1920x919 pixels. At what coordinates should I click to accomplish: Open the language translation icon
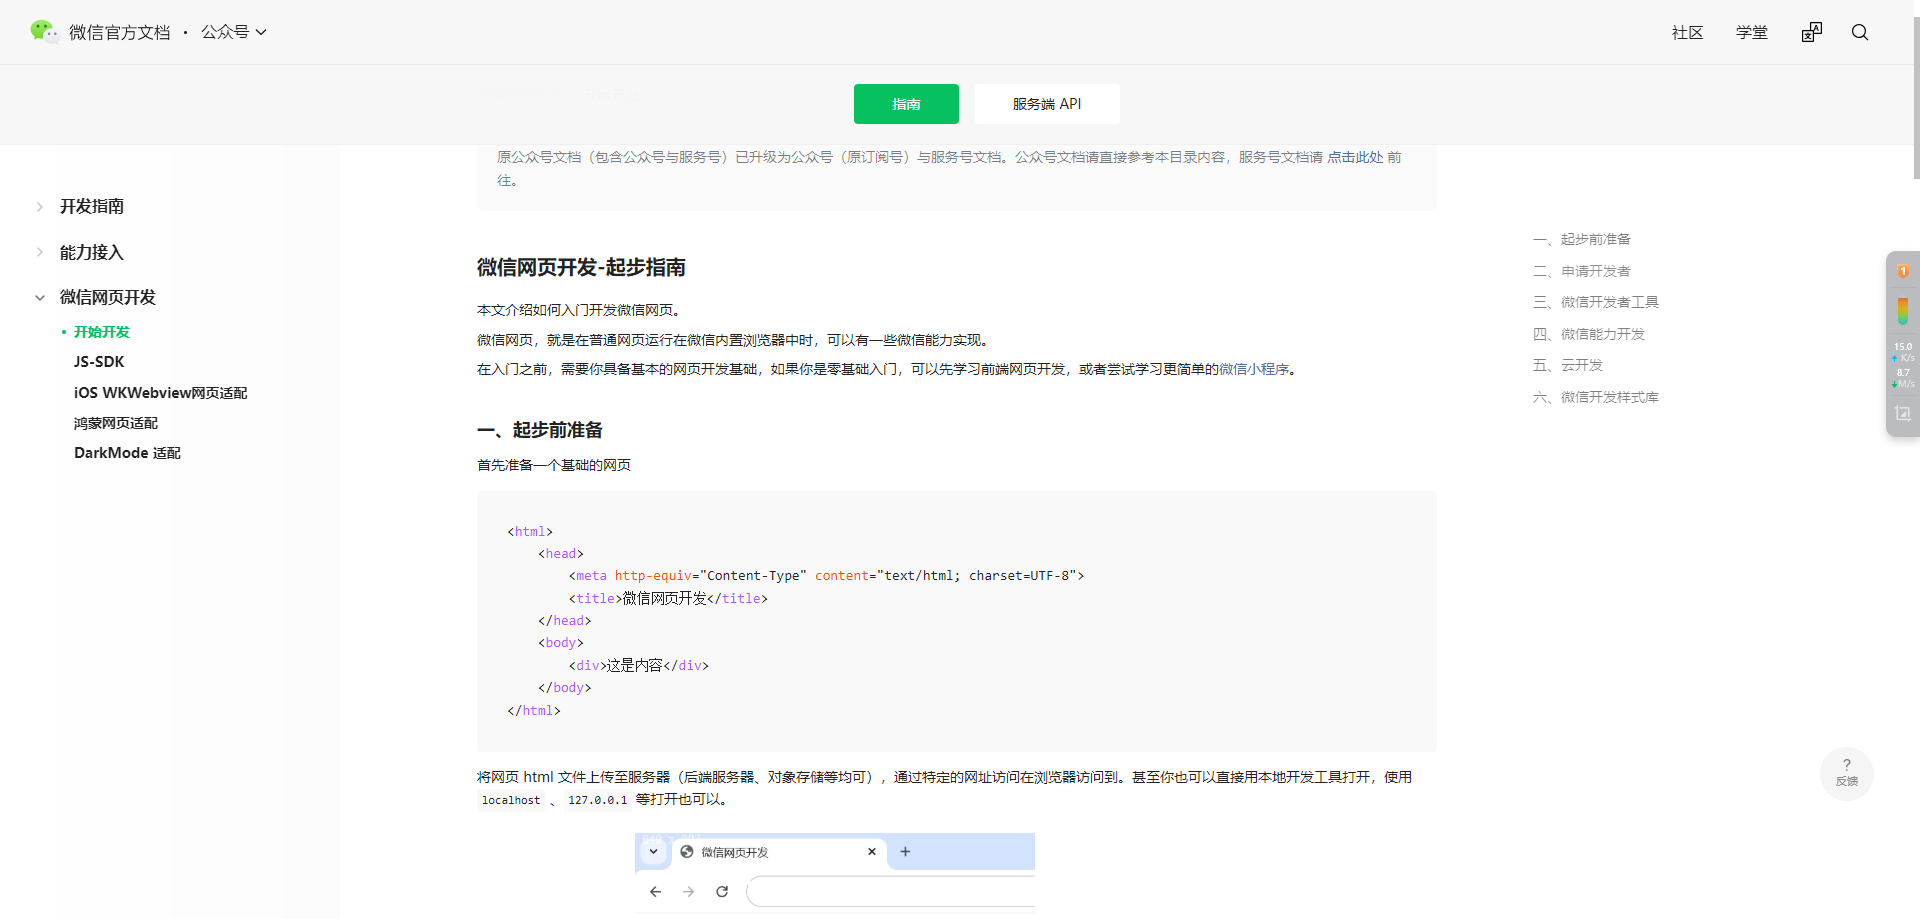[x=1812, y=33]
